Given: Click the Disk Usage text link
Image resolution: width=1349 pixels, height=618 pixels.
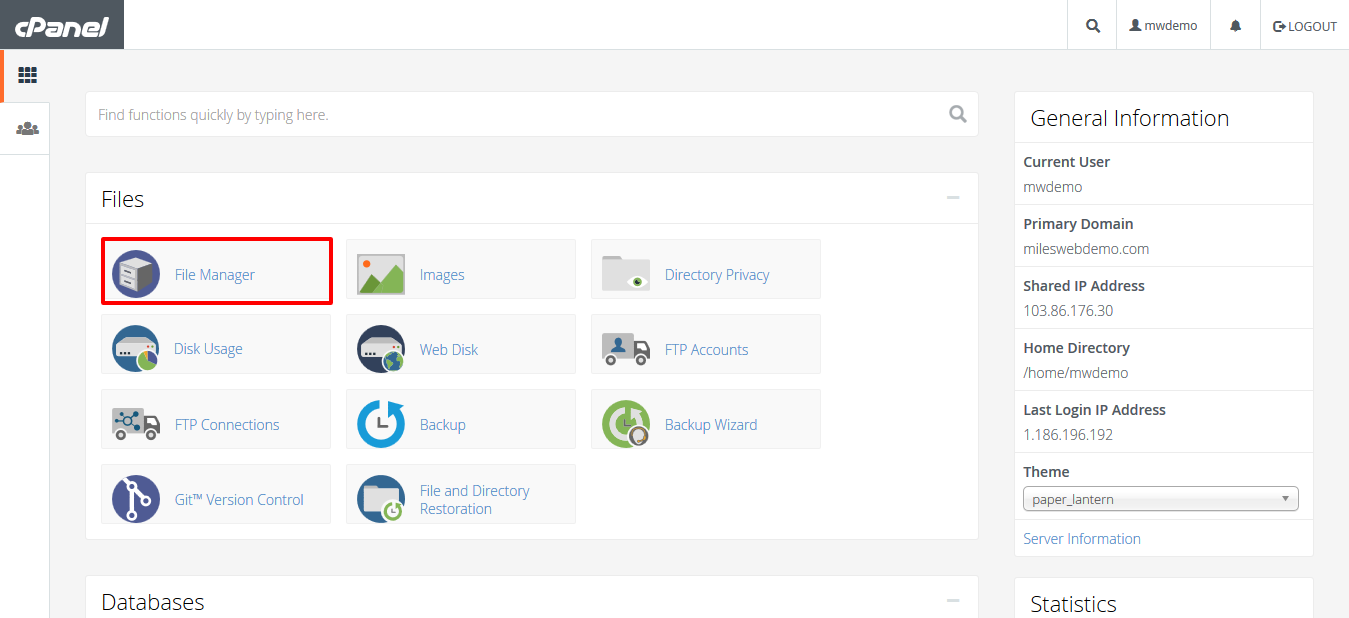Looking at the screenshot, I should pos(208,349).
